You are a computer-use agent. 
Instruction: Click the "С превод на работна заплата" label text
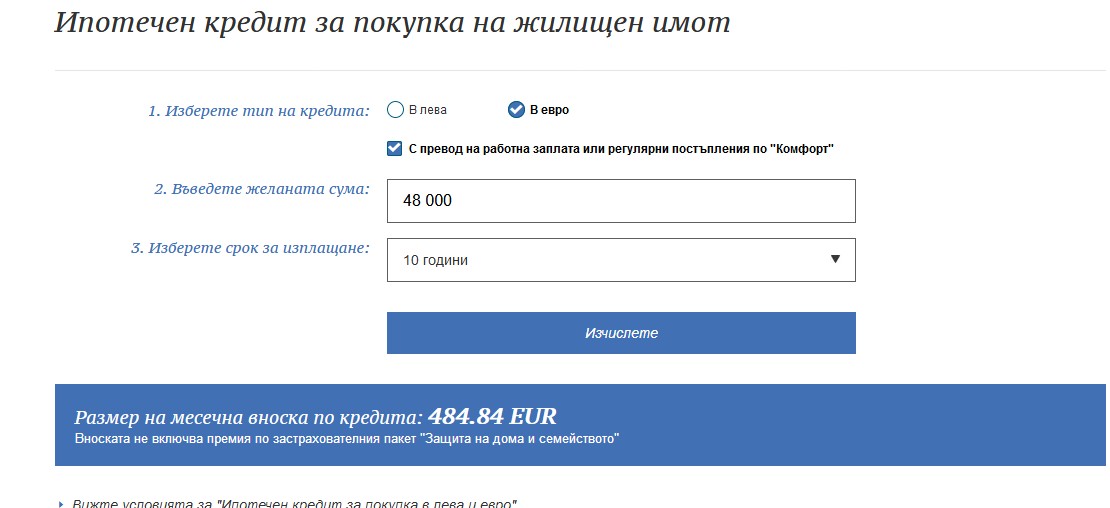pos(621,149)
